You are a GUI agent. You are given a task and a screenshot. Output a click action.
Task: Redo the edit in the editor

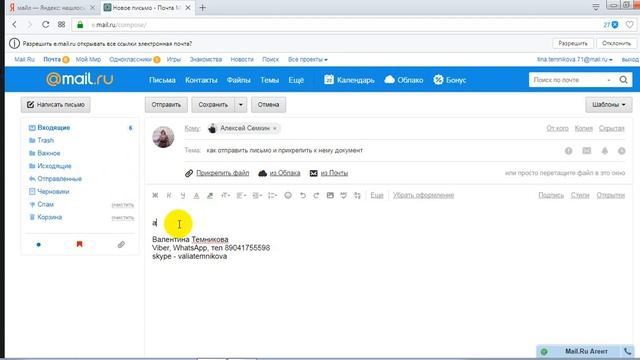click(316, 196)
